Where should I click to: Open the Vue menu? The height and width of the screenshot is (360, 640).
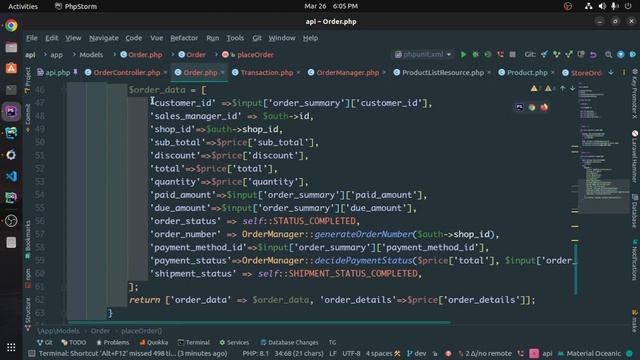point(156,38)
